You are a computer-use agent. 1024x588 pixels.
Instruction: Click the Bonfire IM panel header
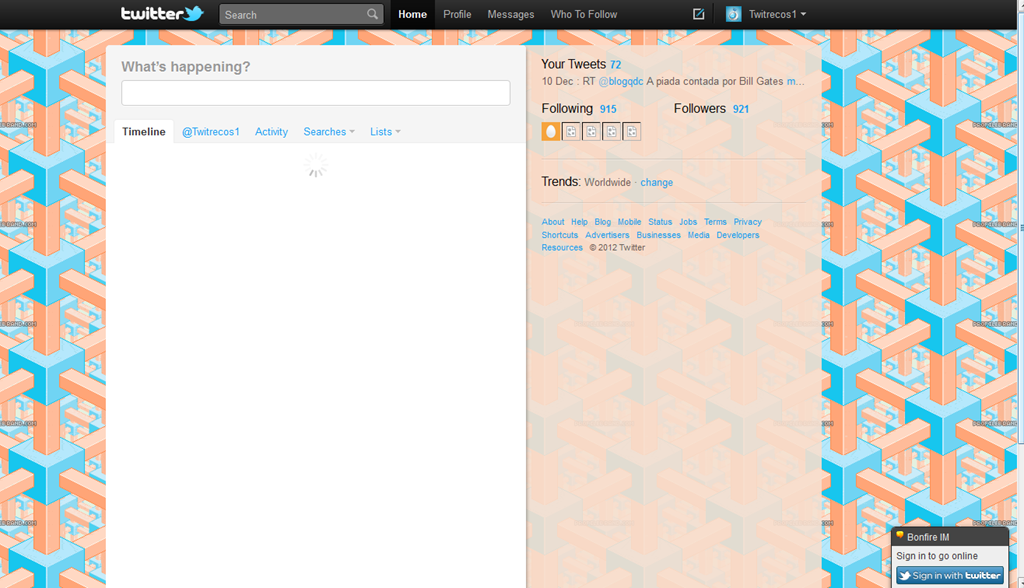point(950,537)
